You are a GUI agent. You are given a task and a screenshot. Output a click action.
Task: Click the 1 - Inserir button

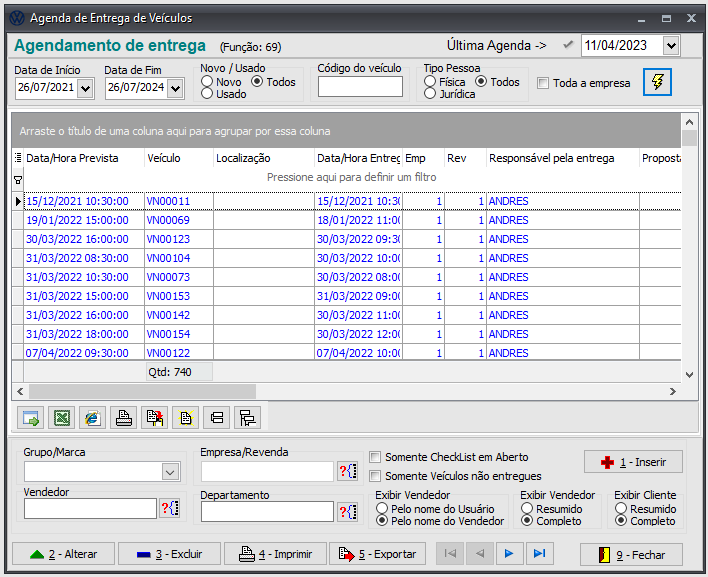coord(633,461)
